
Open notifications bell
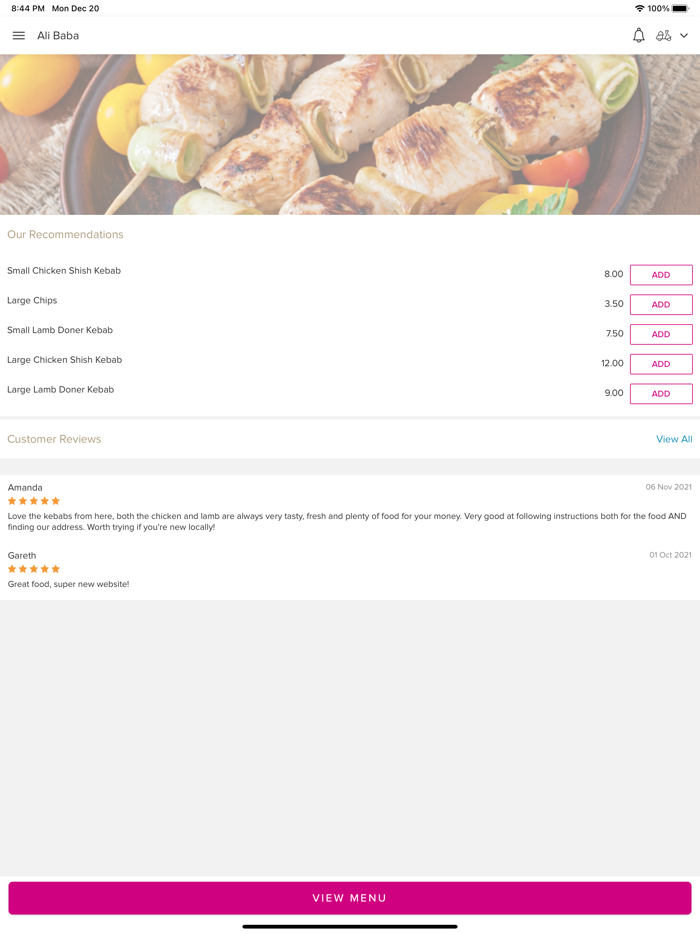638,36
